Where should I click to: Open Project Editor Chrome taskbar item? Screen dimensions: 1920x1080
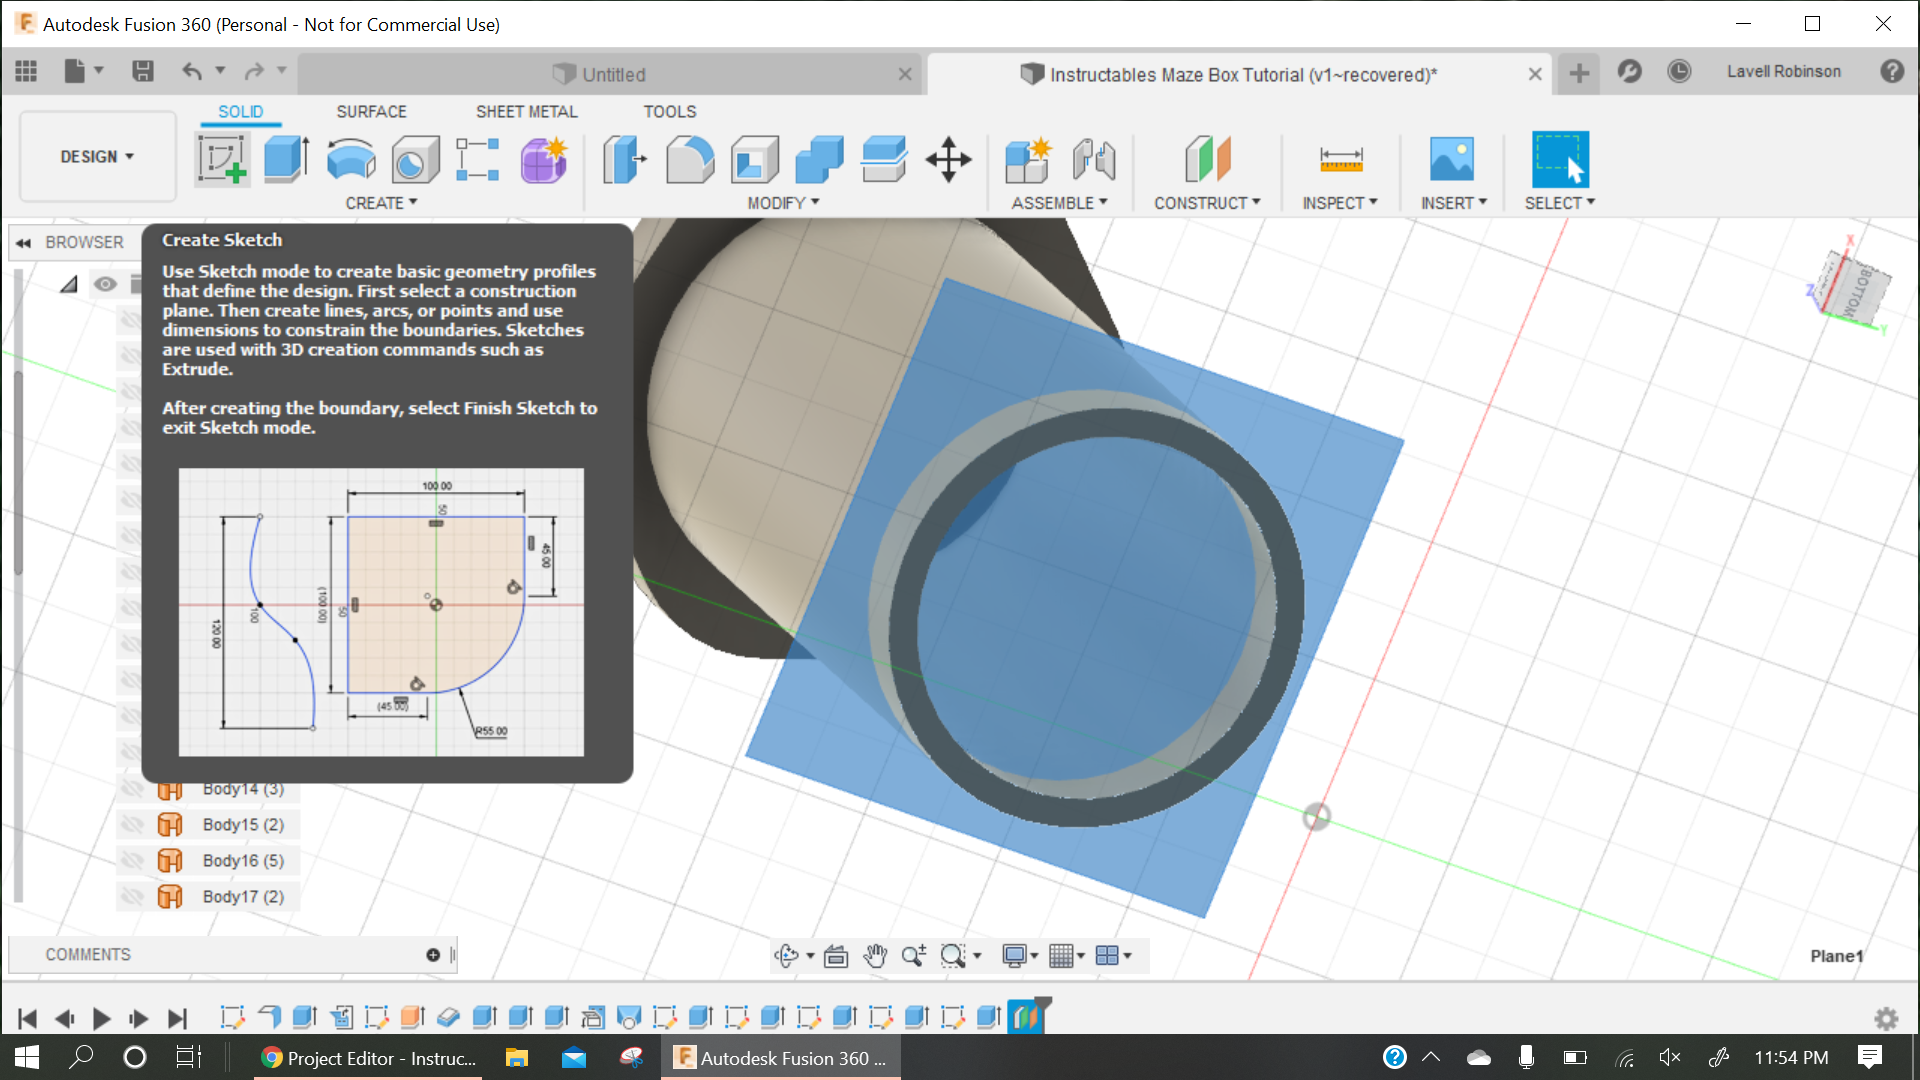tap(368, 1058)
